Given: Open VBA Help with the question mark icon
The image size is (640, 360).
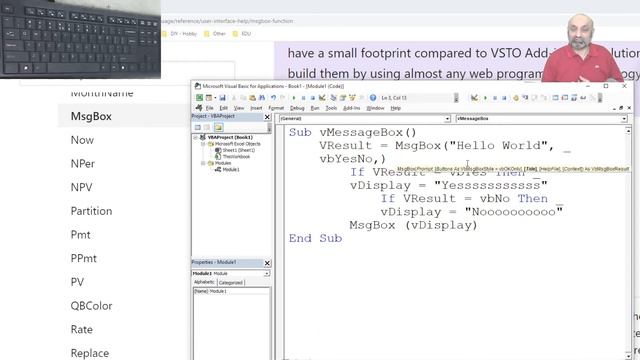Looking at the screenshot, I should click(x=373, y=98).
